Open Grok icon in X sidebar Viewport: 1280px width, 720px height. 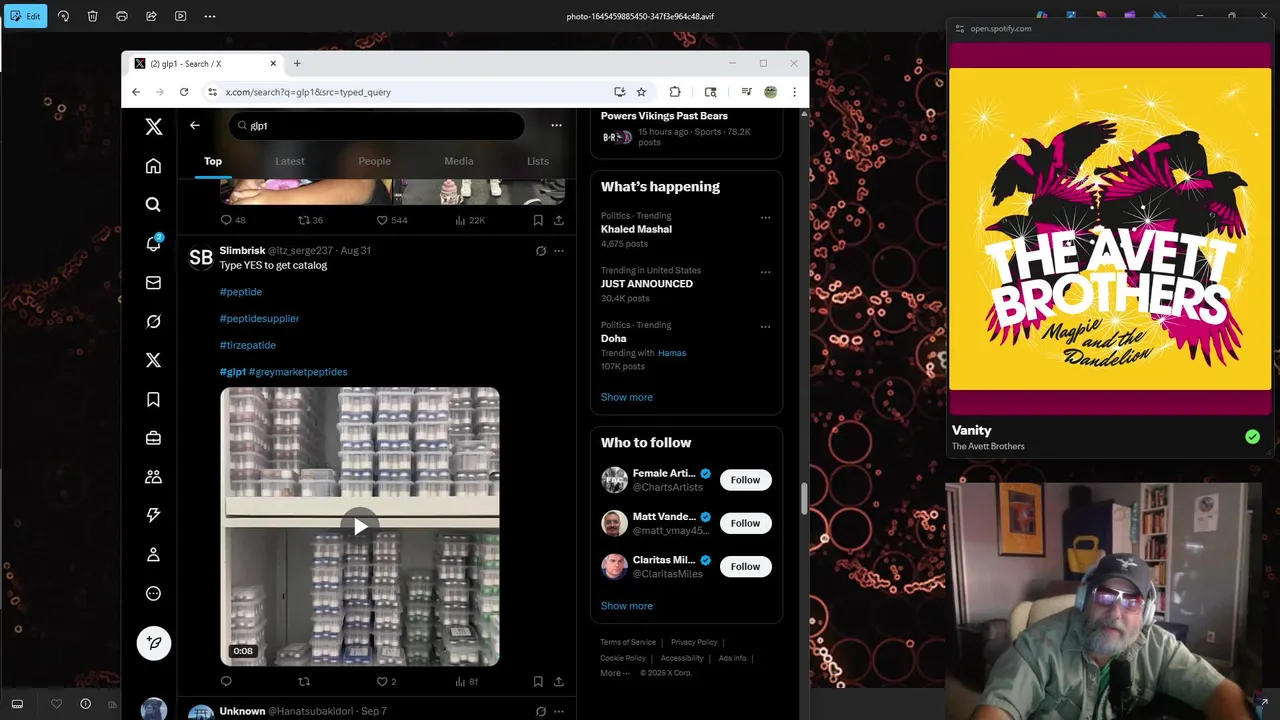[153, 321]
